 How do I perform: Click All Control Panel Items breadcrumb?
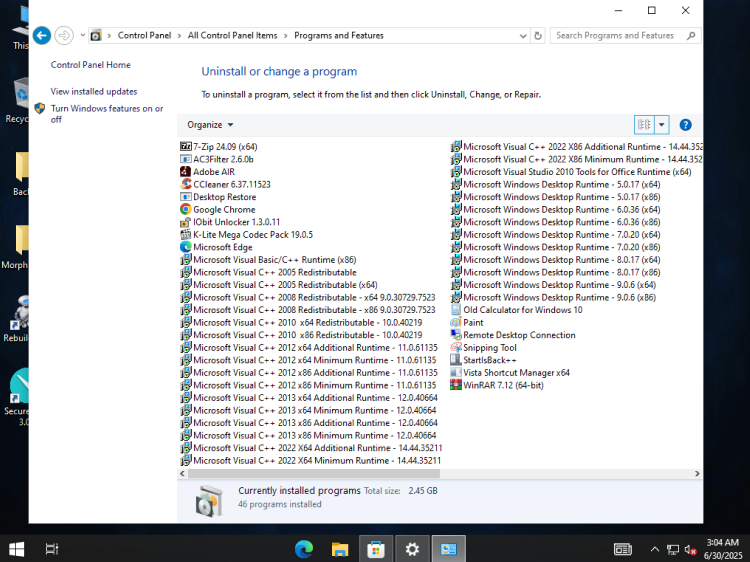(x=232, y=35)
